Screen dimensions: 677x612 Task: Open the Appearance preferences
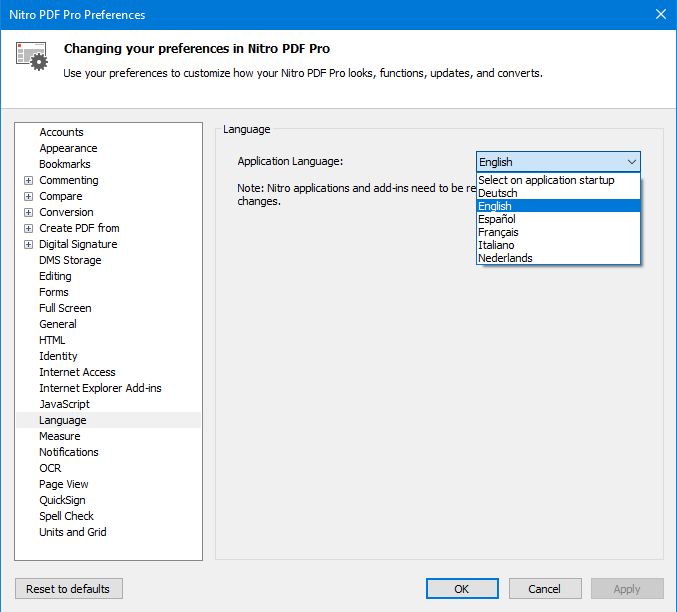coord(68,148)
